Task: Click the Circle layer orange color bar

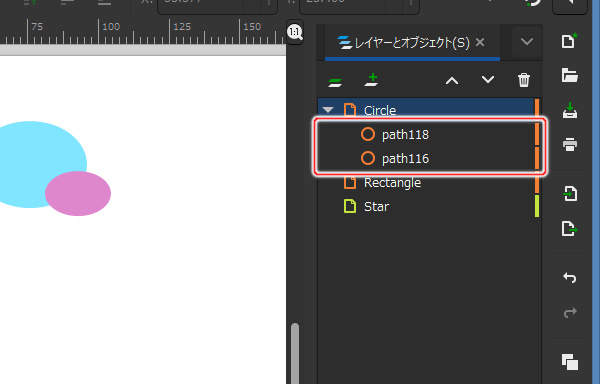Action: [537, 107]
